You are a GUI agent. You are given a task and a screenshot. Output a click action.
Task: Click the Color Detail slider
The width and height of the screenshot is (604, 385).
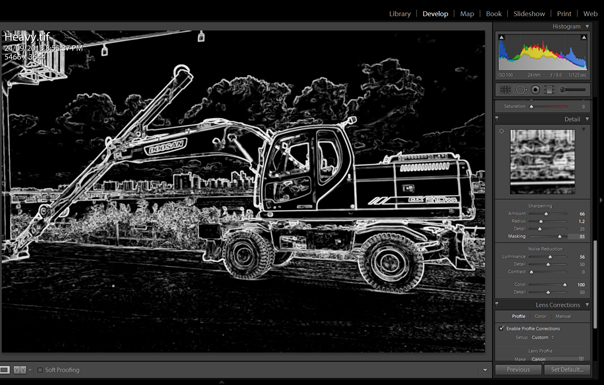548,292
